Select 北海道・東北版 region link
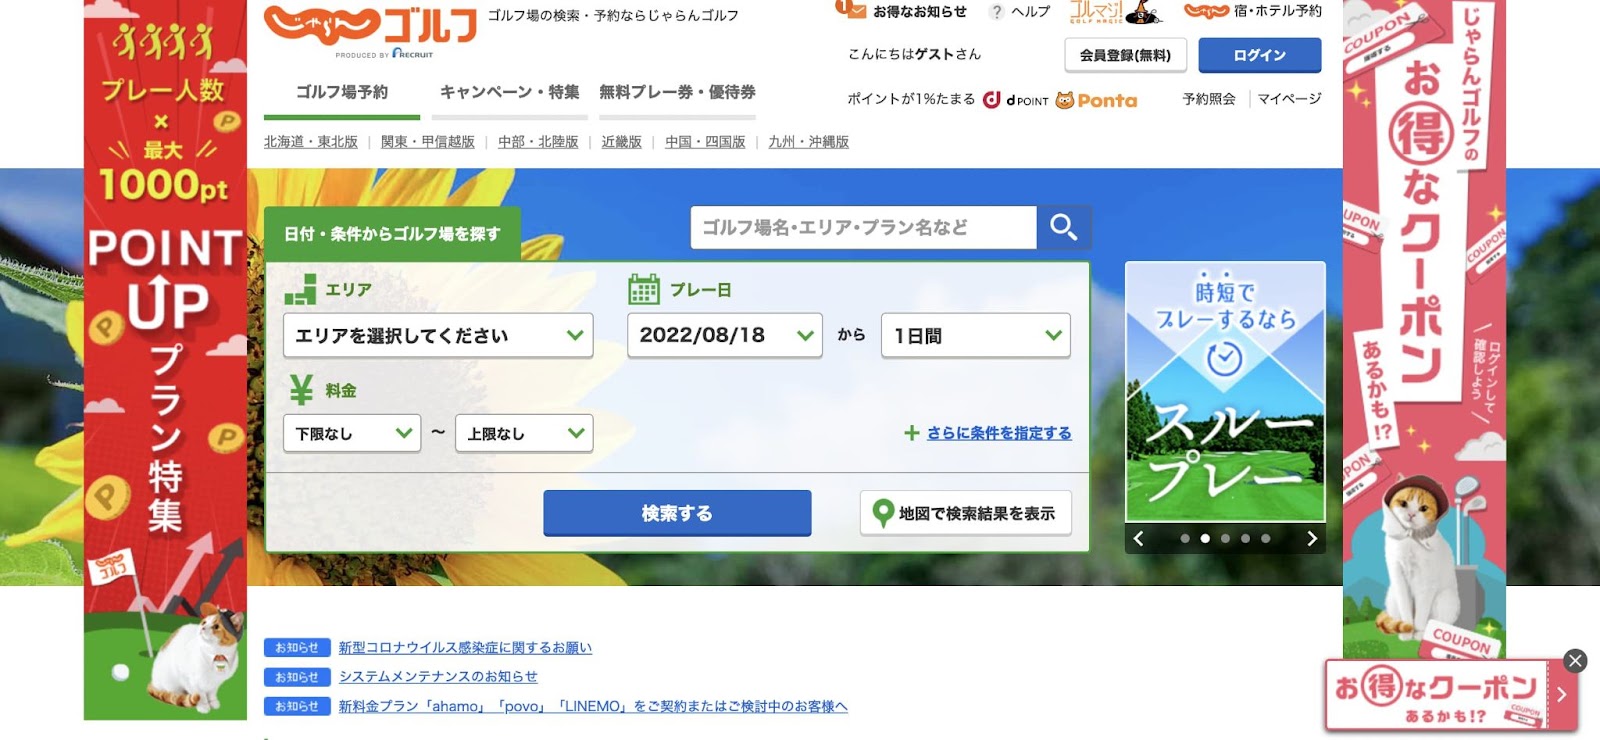This screenshot has height=740, width=1600. tap(311, 142)
